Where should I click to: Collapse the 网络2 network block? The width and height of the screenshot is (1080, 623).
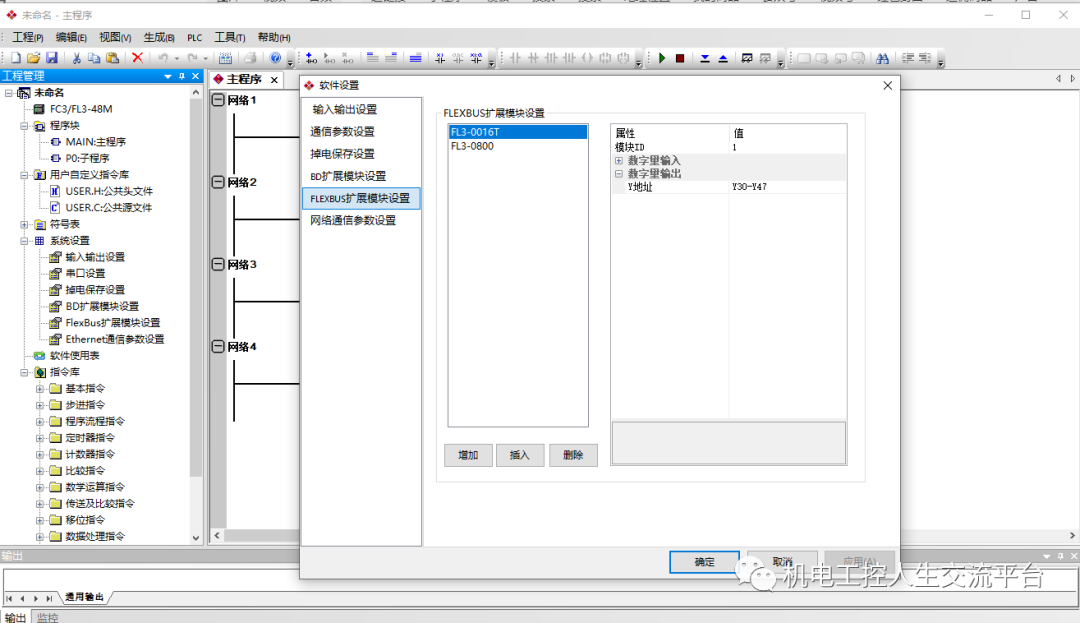[x=218, y=182]
